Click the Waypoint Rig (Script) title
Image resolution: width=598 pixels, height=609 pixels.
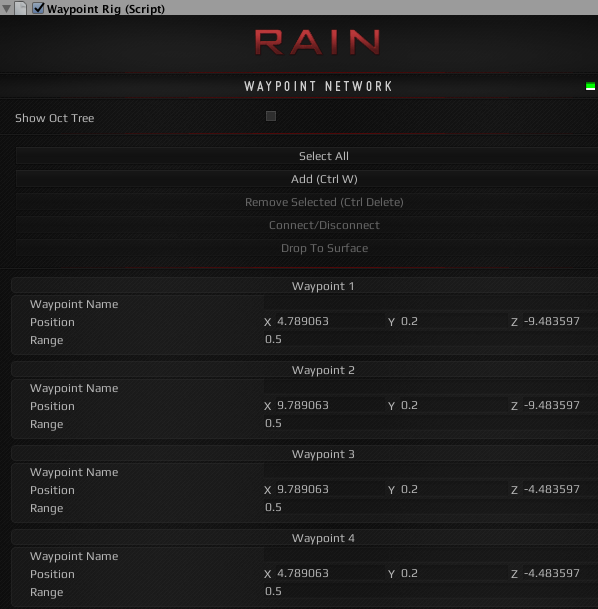pyautogui.click(x=106, y=9)
